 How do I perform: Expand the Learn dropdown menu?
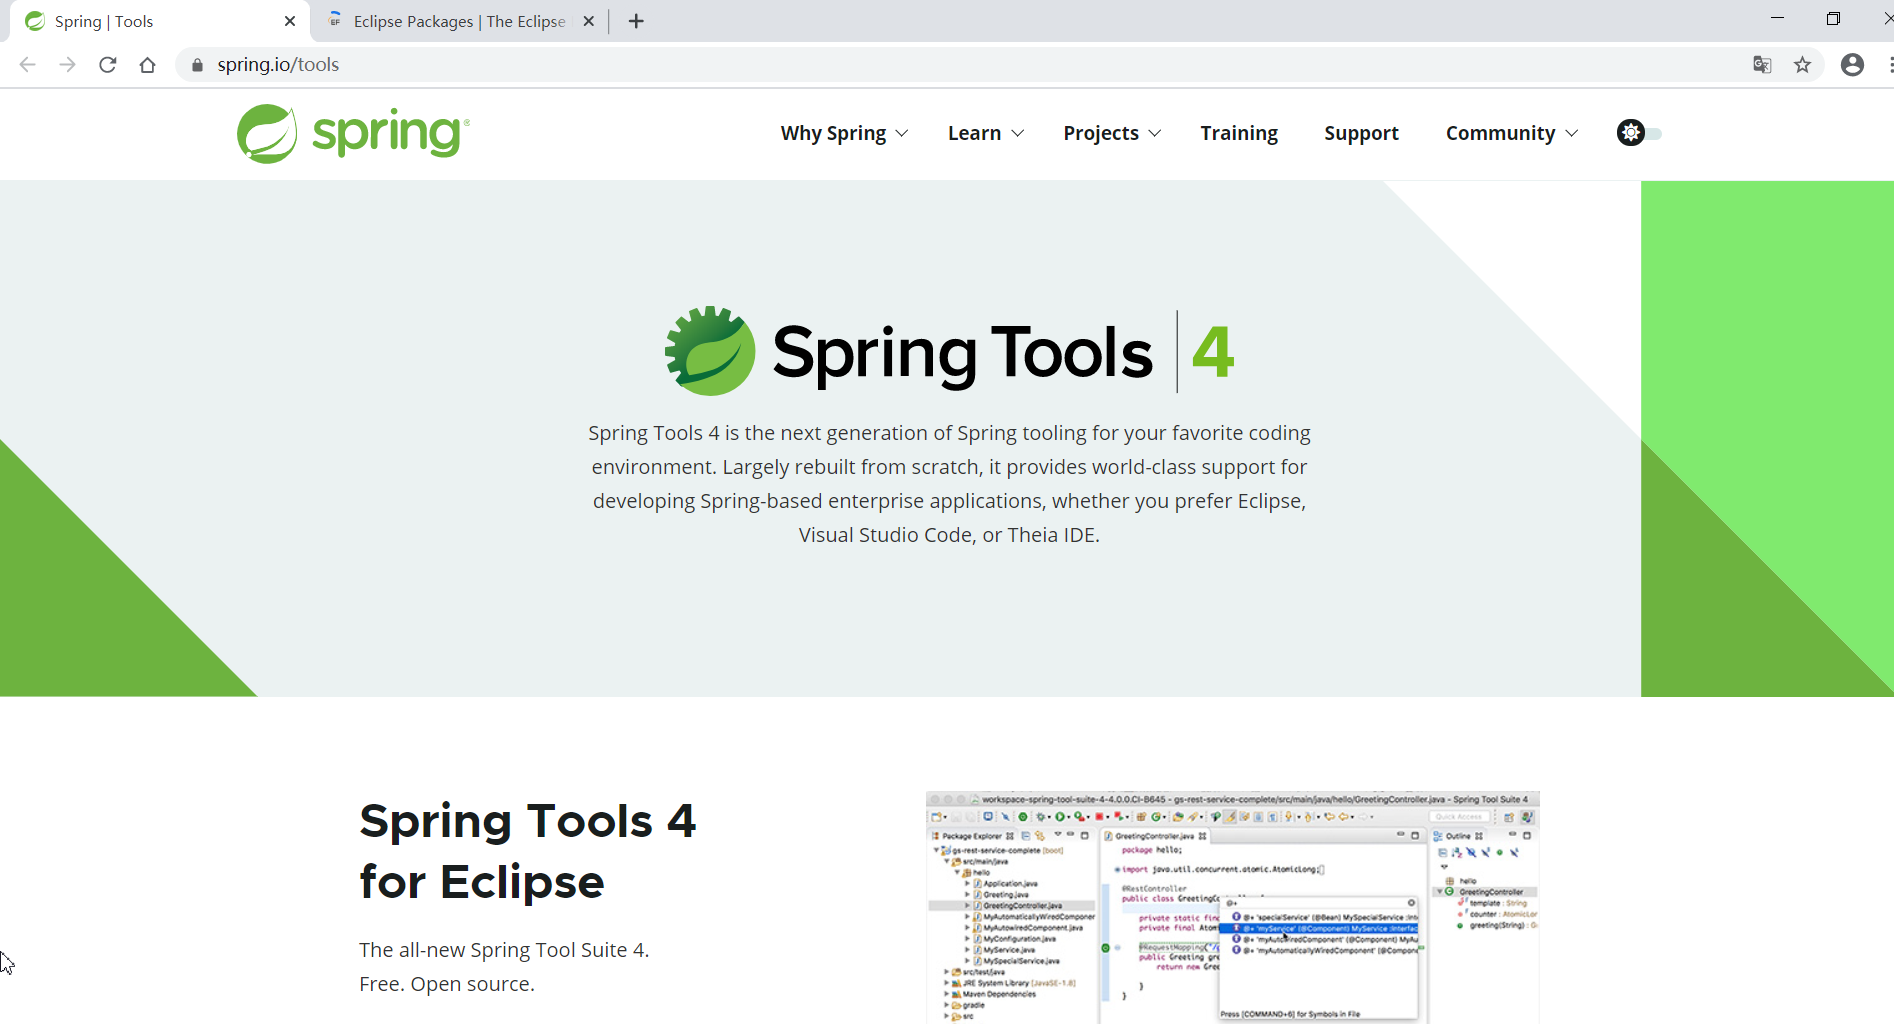coord(986,133)
